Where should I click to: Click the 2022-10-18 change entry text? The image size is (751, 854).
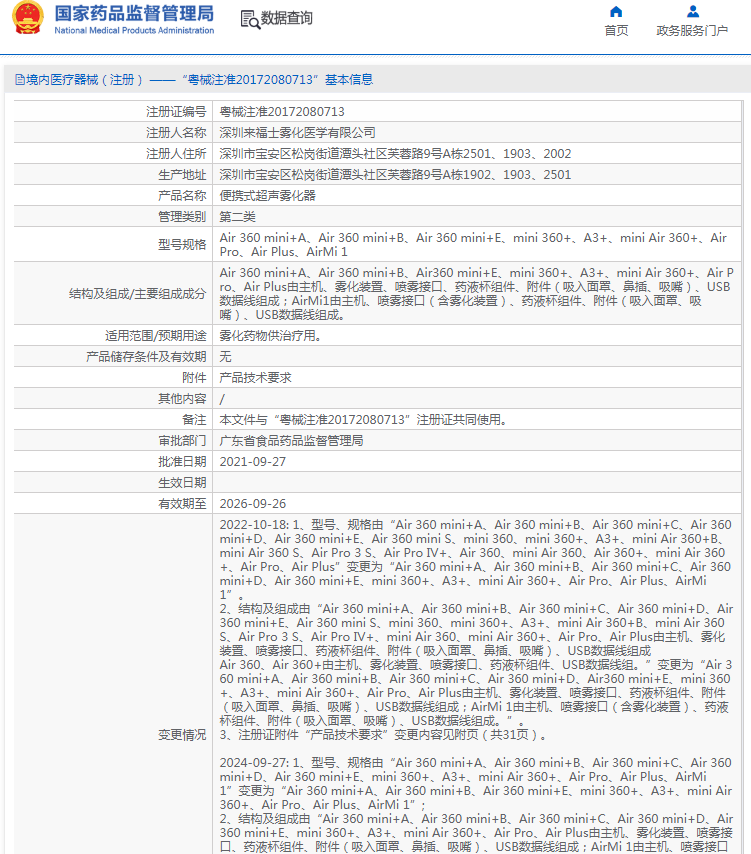(x=477, y=630)
